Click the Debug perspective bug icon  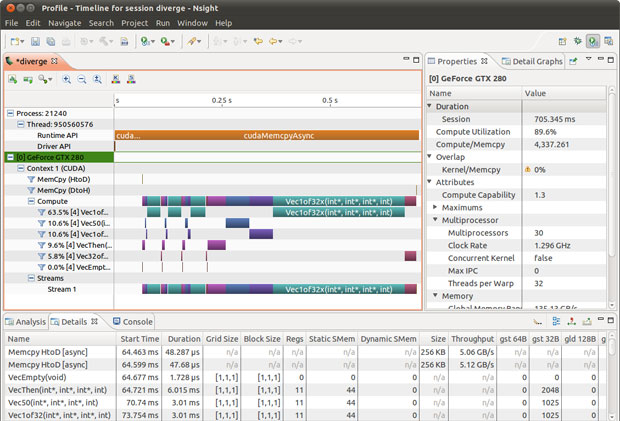(579, 41)
